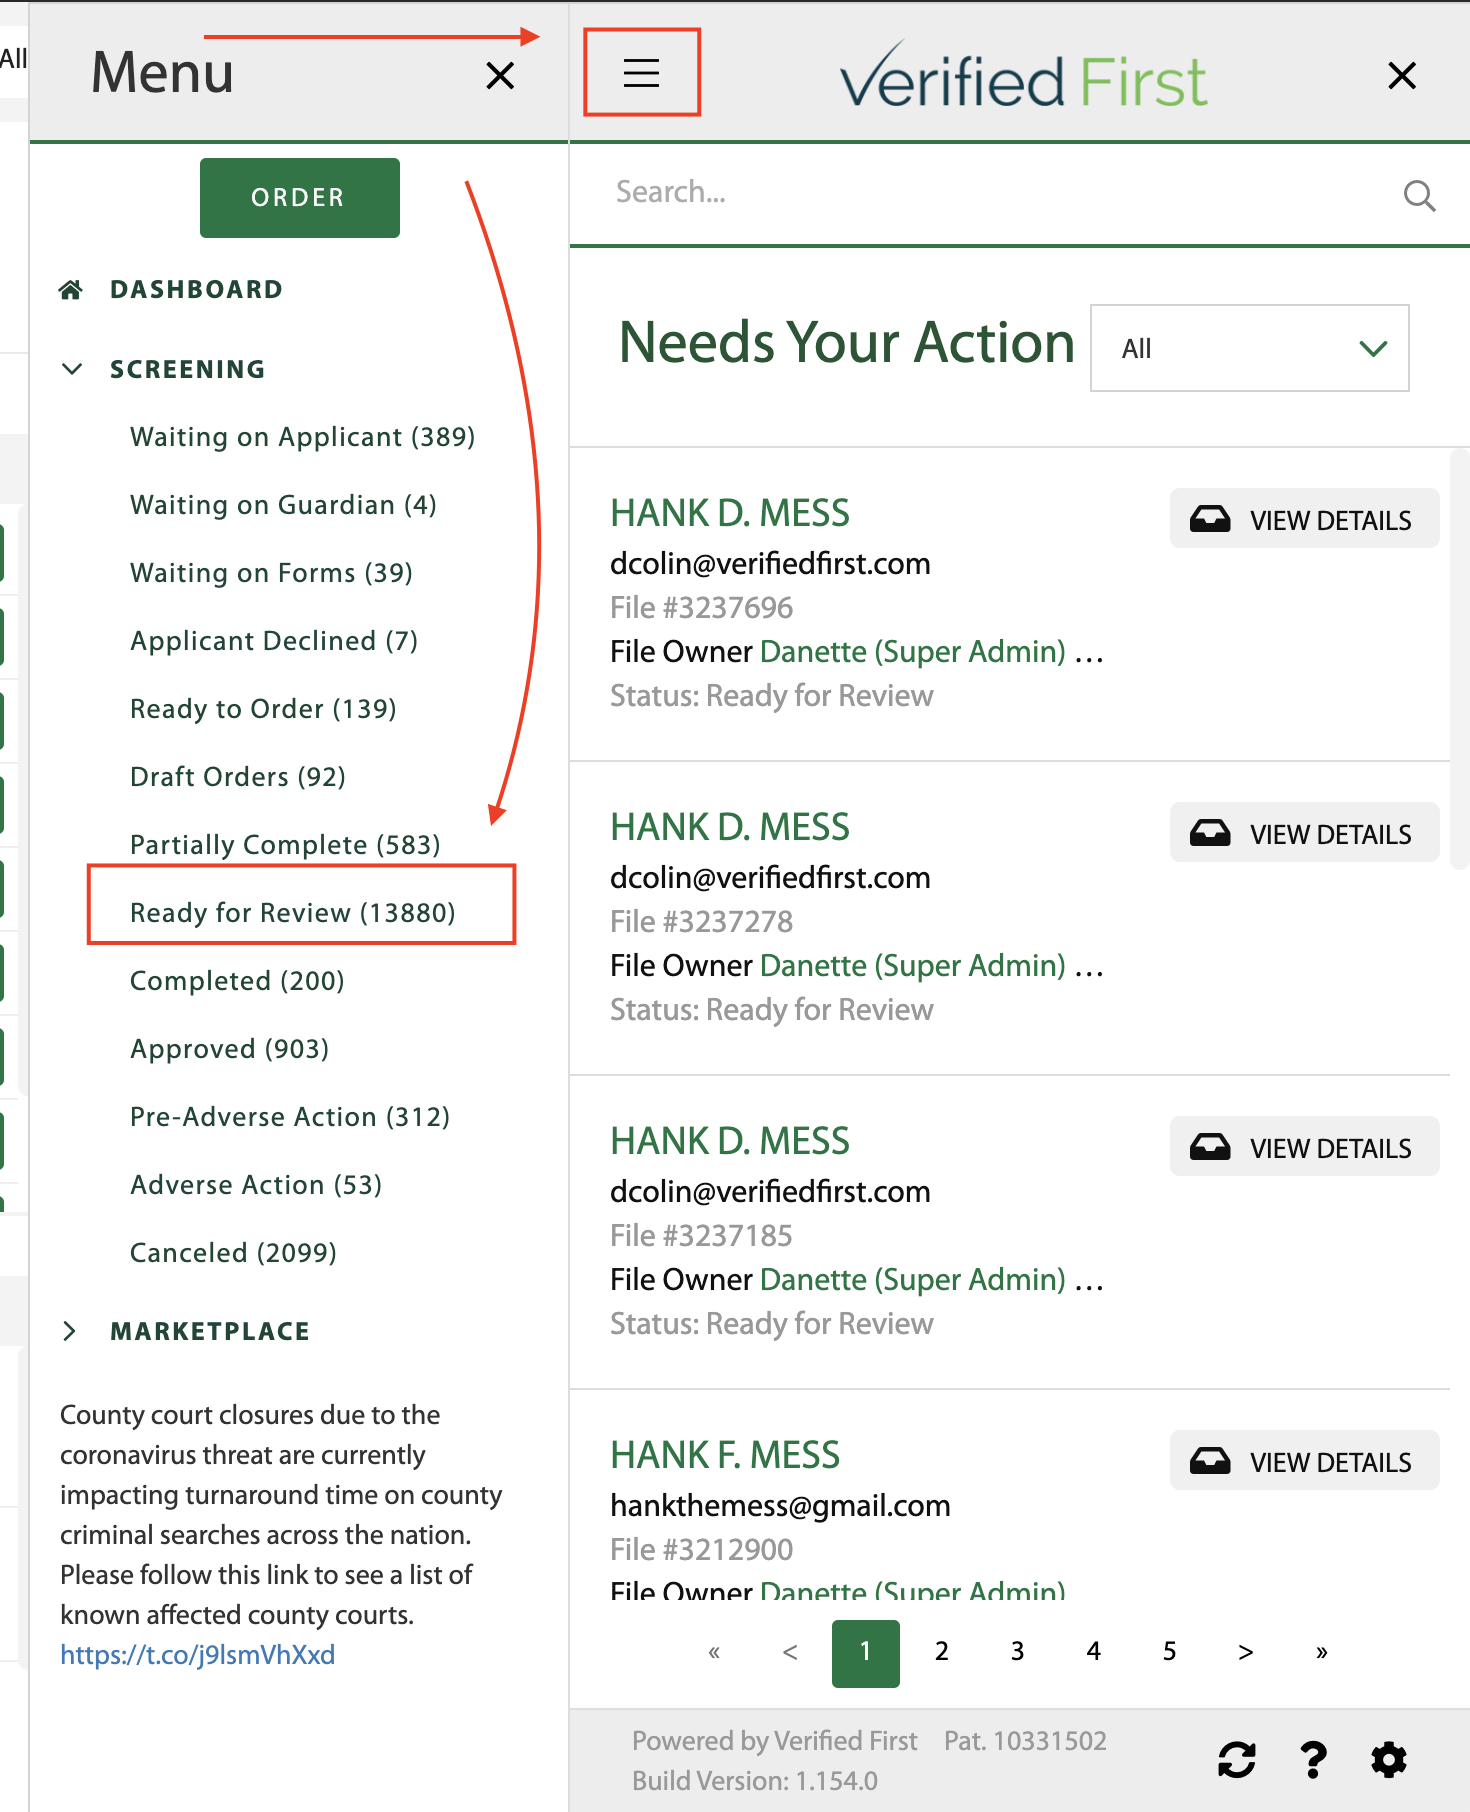Collapse the Screening section chevron
This screenshot has width=1470, height=1812.
72,369
